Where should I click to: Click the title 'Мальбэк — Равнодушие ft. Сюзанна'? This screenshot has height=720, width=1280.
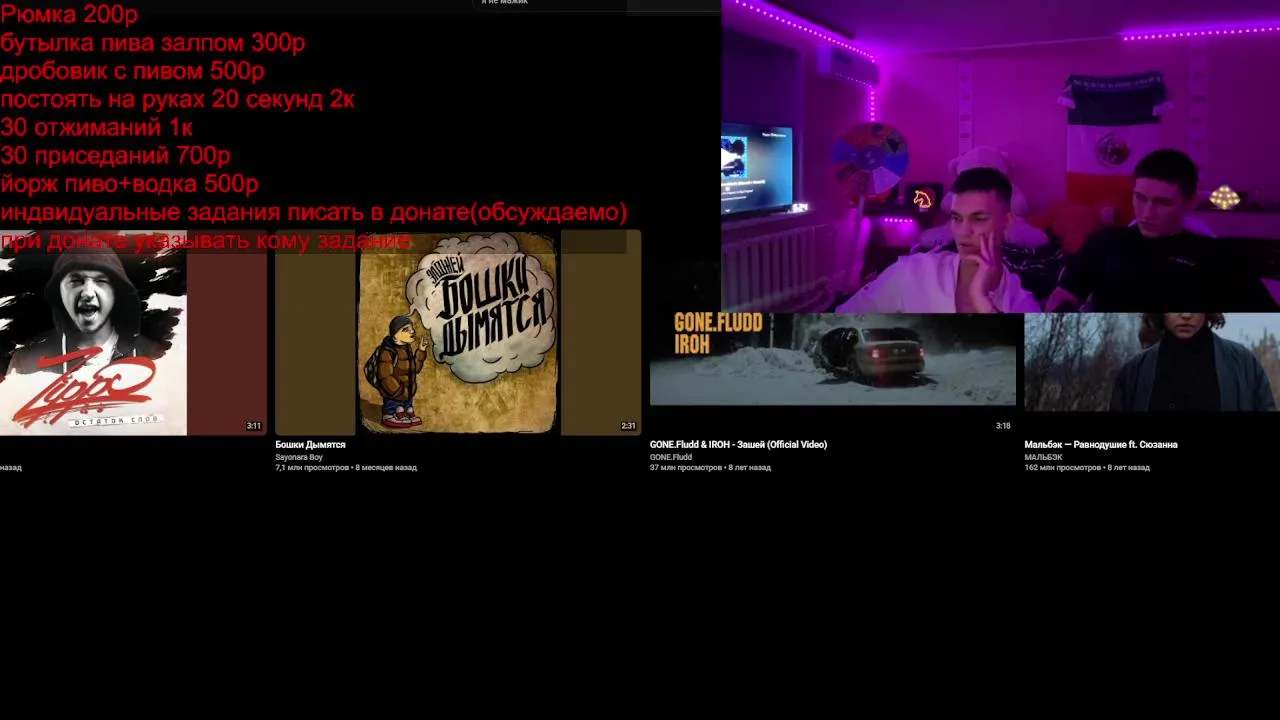click(1101, 444)
